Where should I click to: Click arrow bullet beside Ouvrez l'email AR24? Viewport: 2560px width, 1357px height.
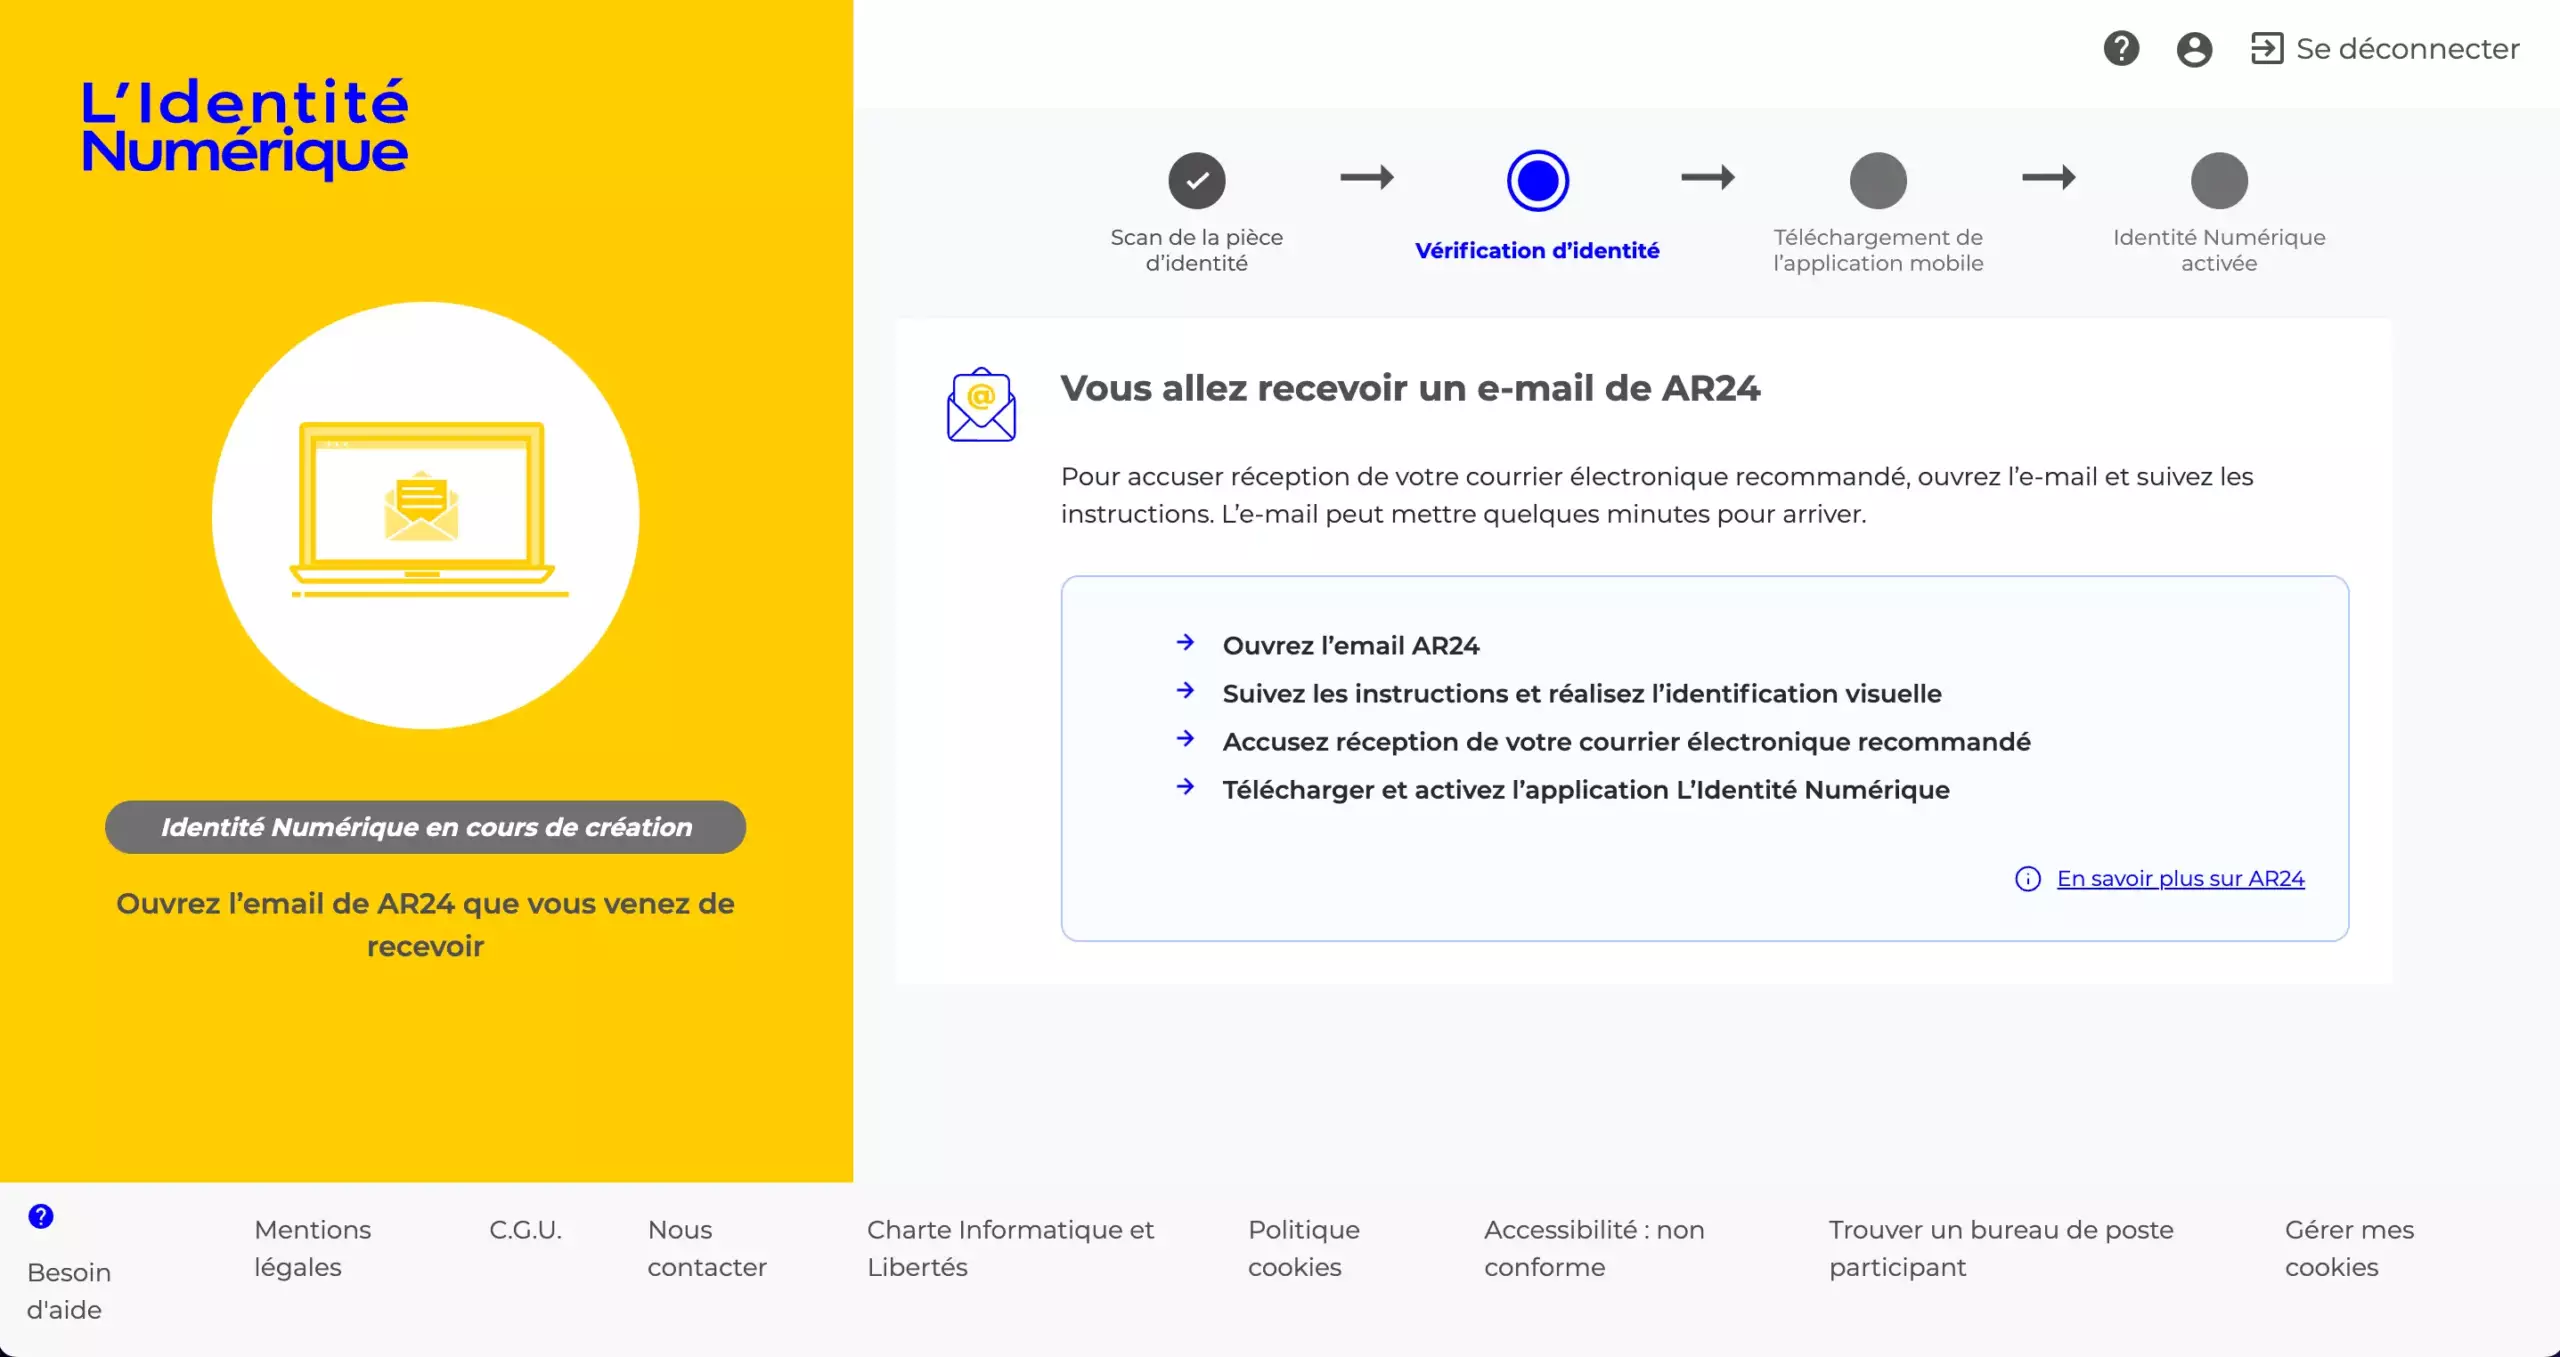point(1185,642)
